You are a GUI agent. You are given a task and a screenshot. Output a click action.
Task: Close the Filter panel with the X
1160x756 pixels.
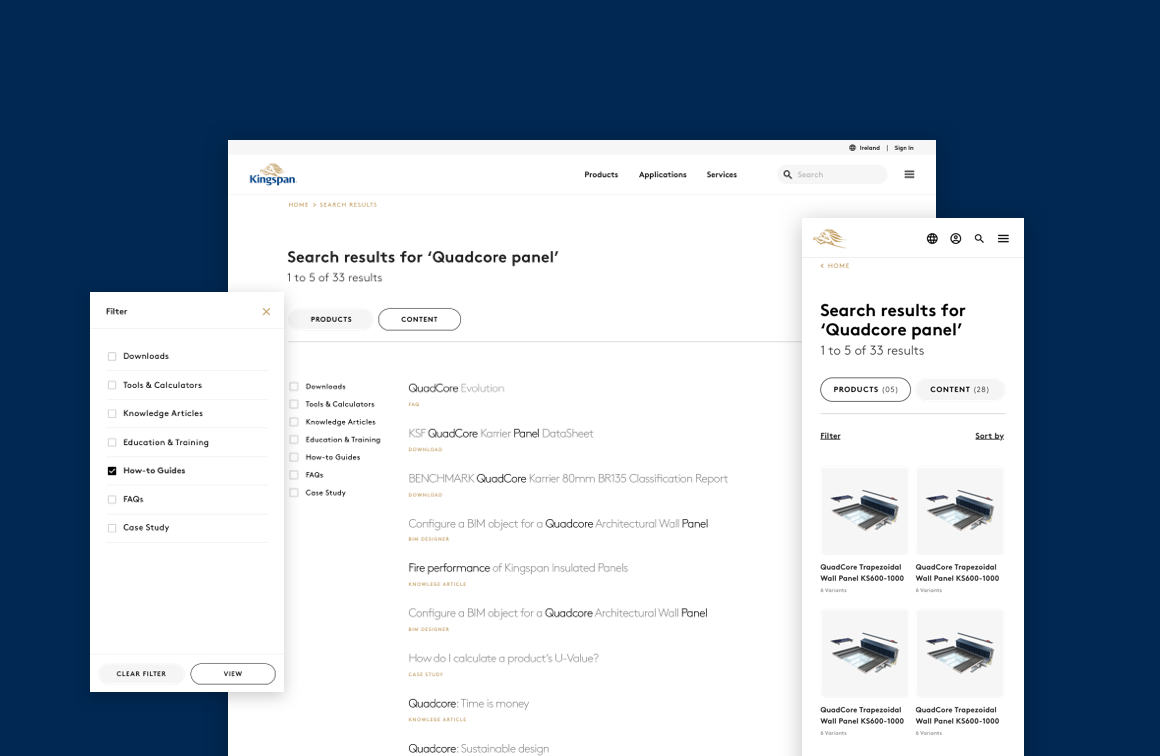click(x=266, y=311)
